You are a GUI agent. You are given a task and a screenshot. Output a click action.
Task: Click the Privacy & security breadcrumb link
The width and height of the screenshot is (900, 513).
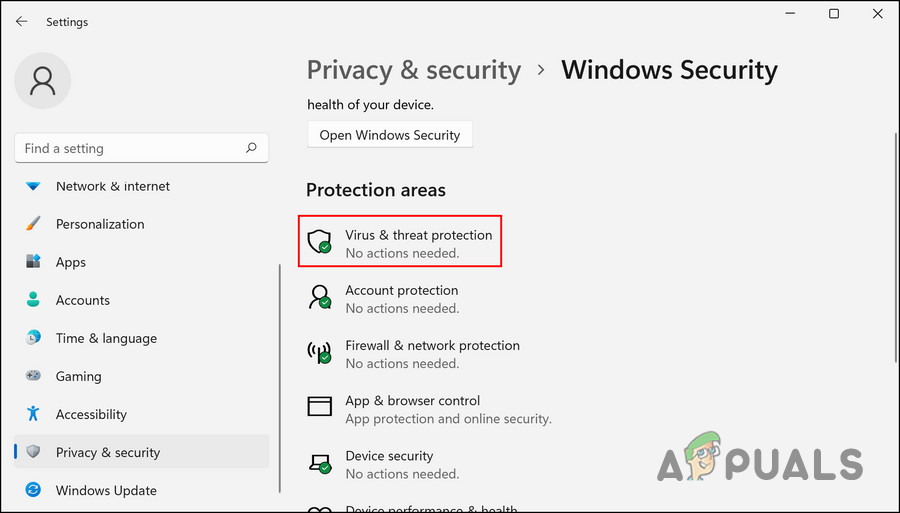(x=413, y=70)
